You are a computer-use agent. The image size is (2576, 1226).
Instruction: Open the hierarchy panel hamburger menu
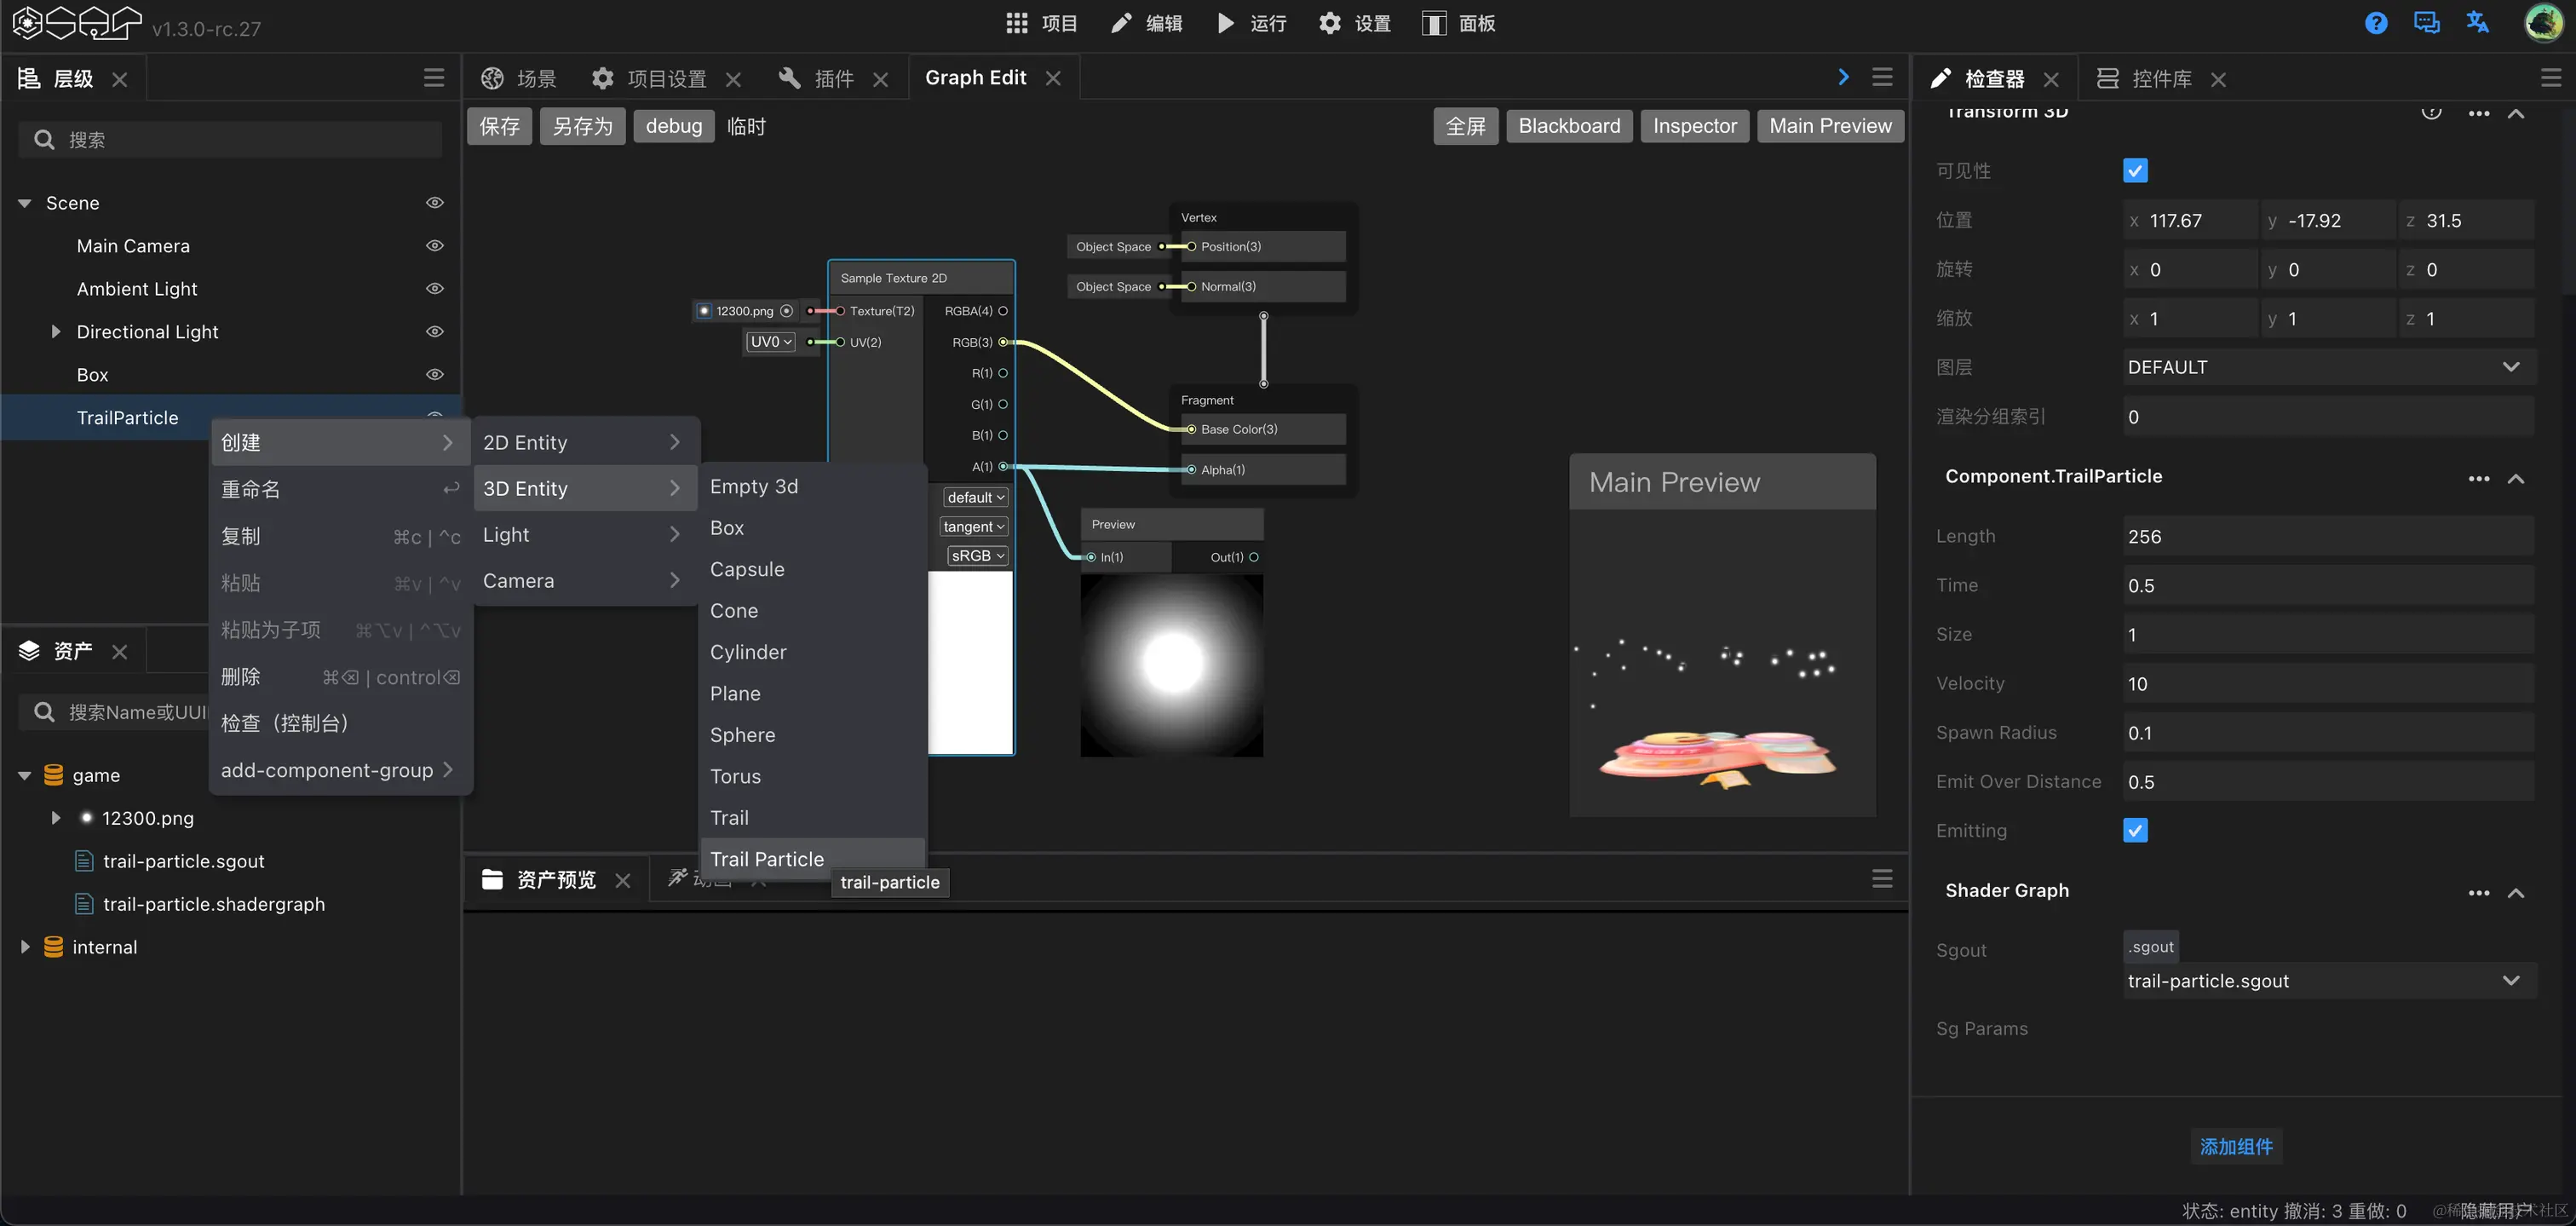click(x=434, y=78)
